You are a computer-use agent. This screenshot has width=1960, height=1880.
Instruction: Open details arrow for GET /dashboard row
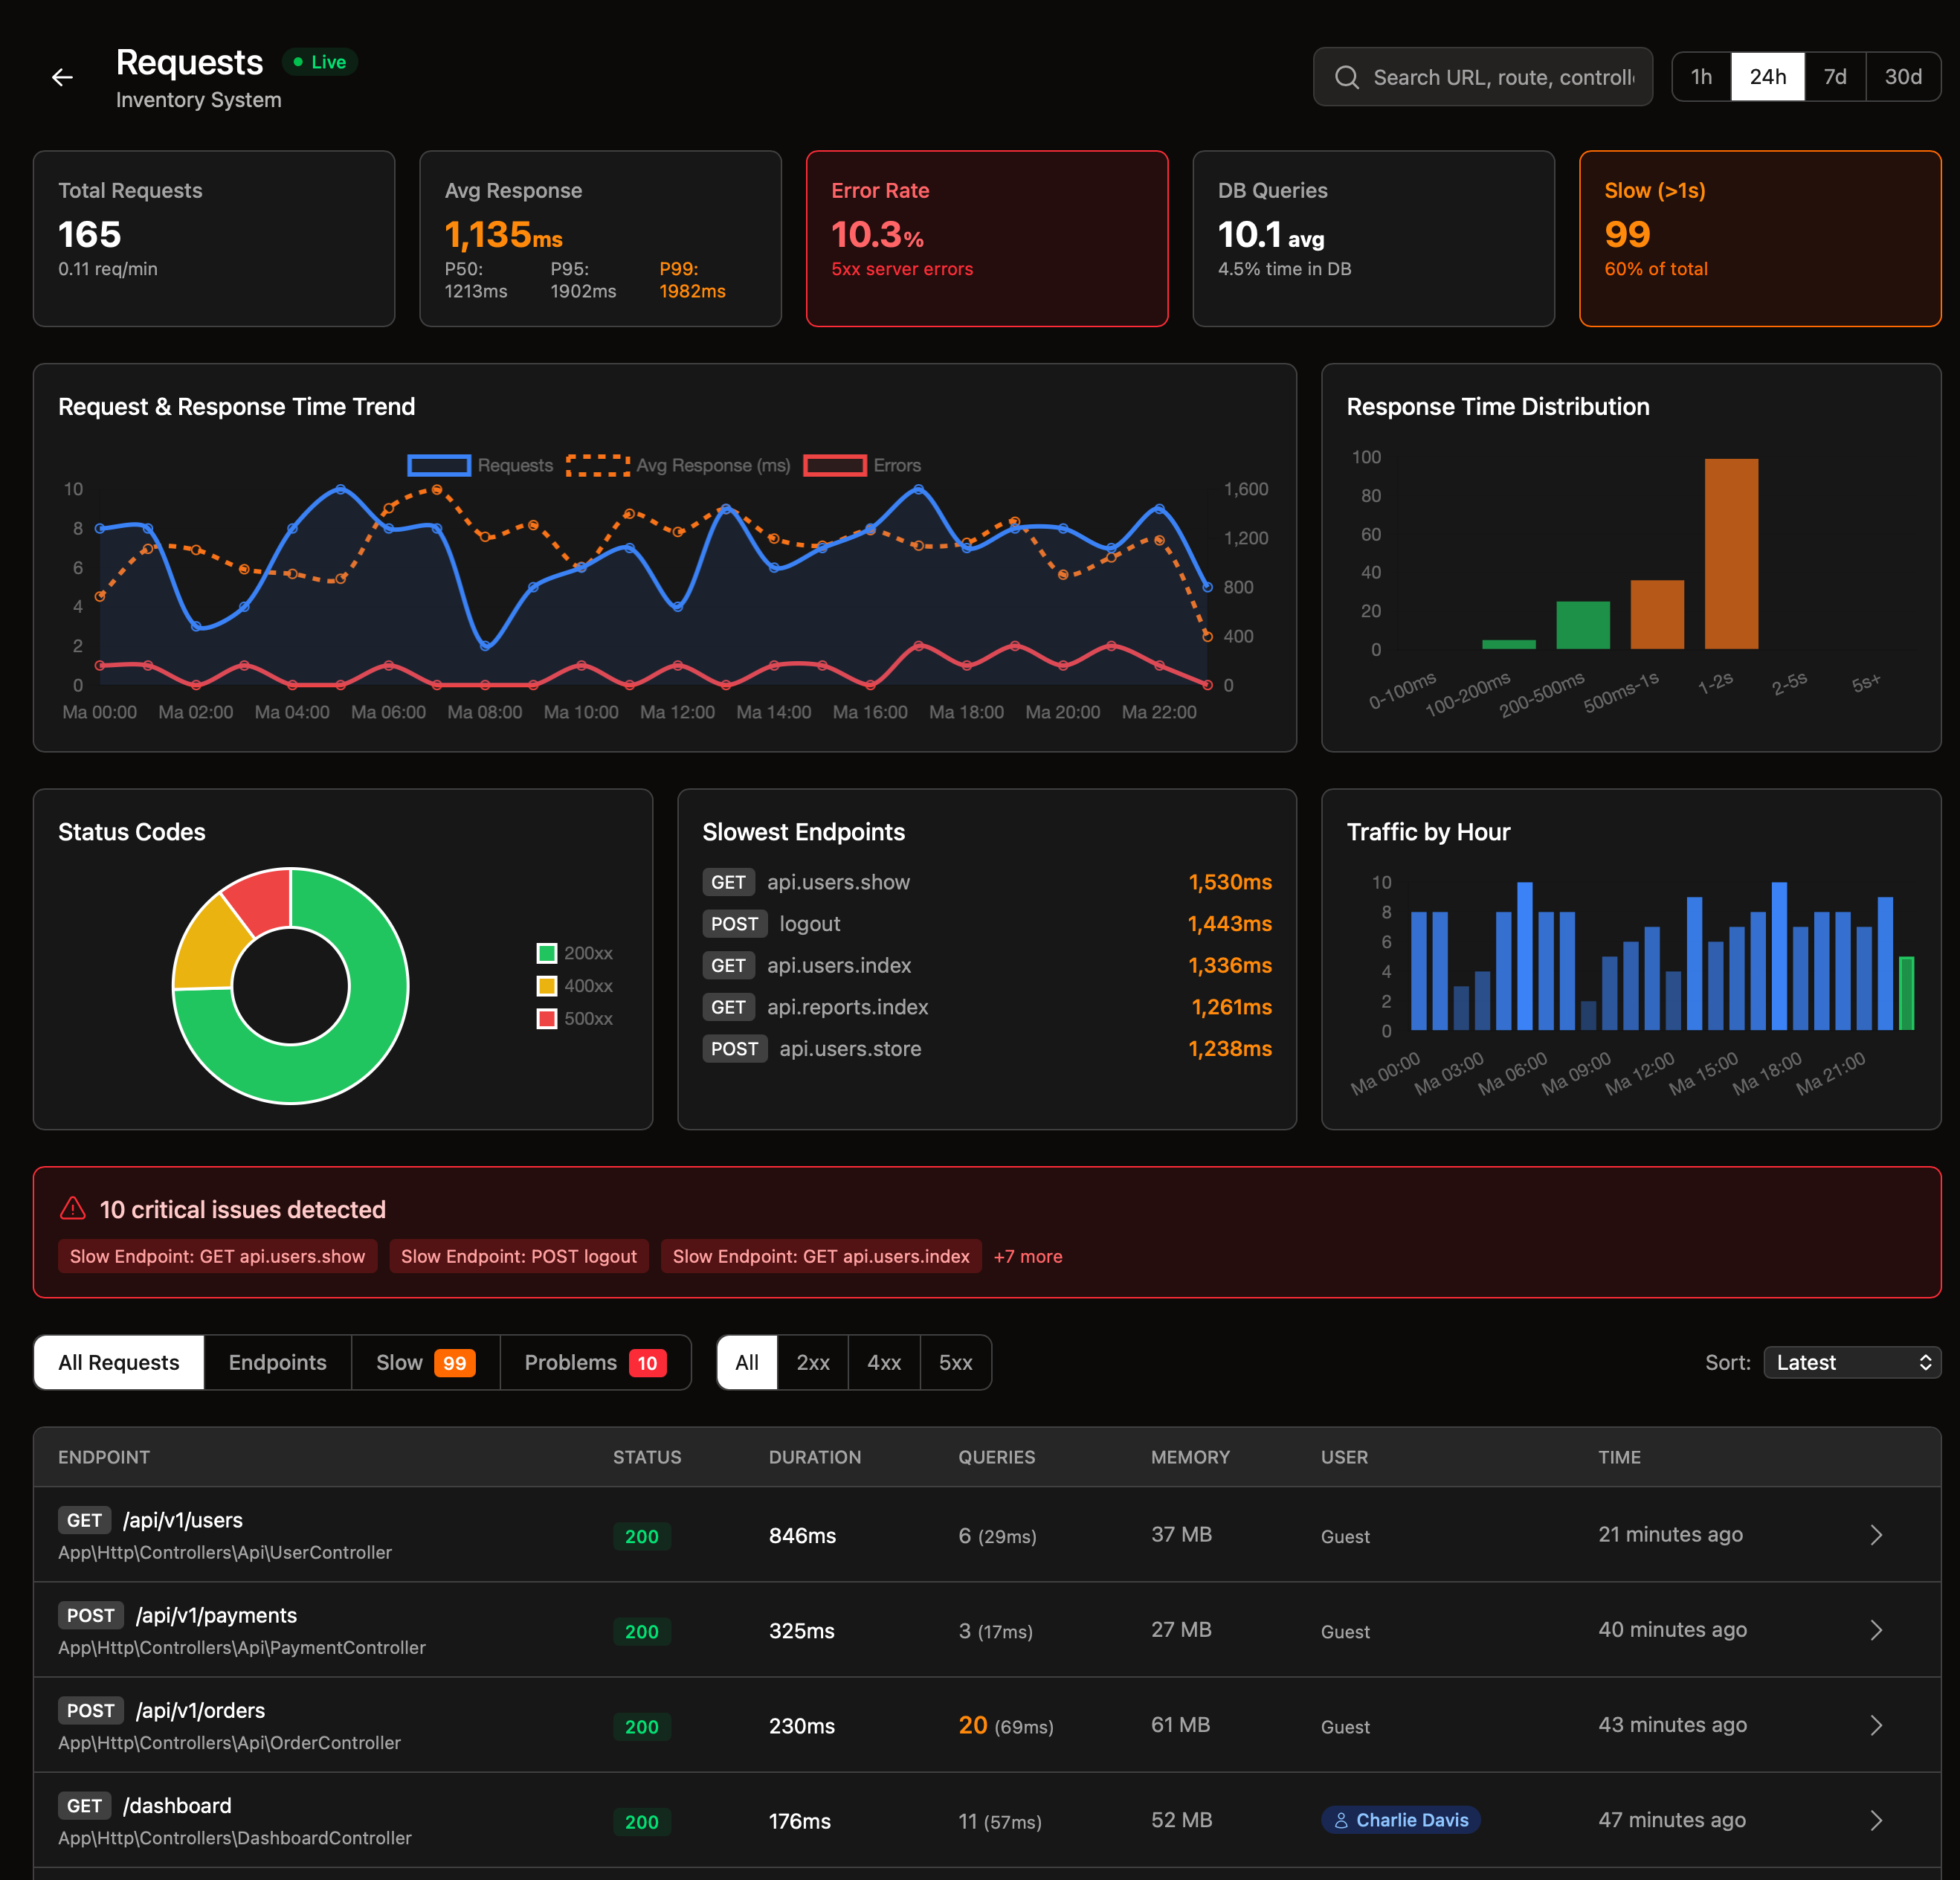1876,1820
